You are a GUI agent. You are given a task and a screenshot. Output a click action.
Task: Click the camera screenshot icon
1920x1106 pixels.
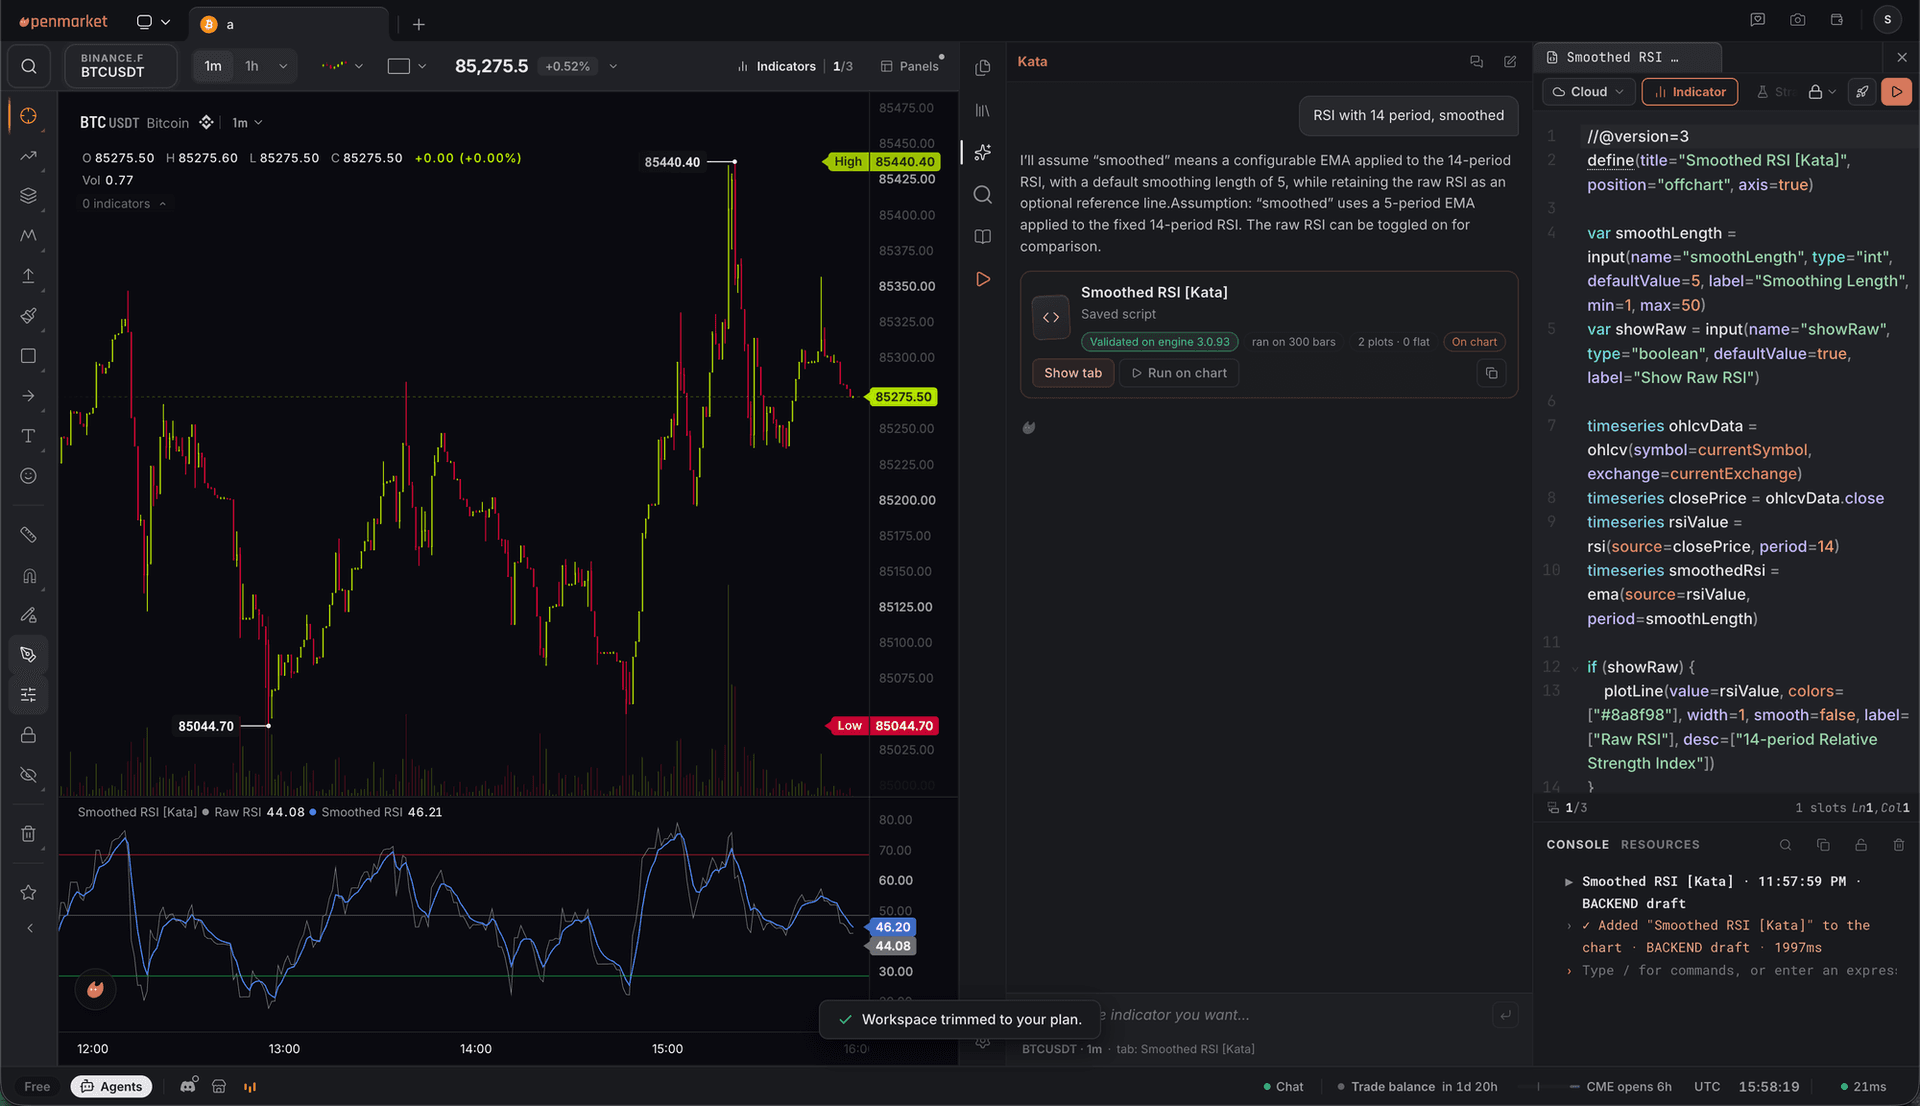(x=1797, y=20)
